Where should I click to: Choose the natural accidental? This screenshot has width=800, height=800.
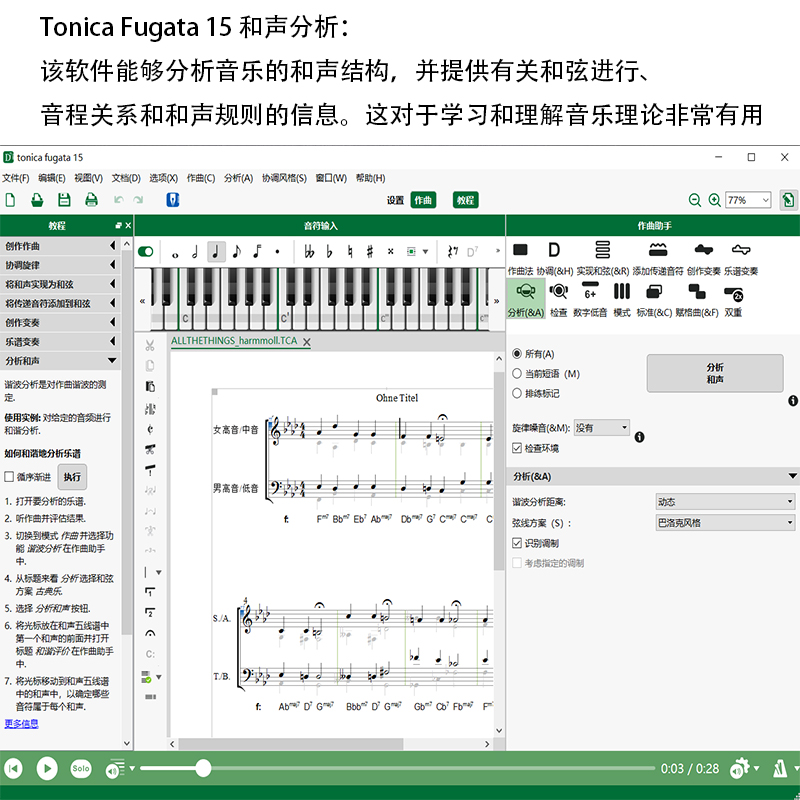350,252
